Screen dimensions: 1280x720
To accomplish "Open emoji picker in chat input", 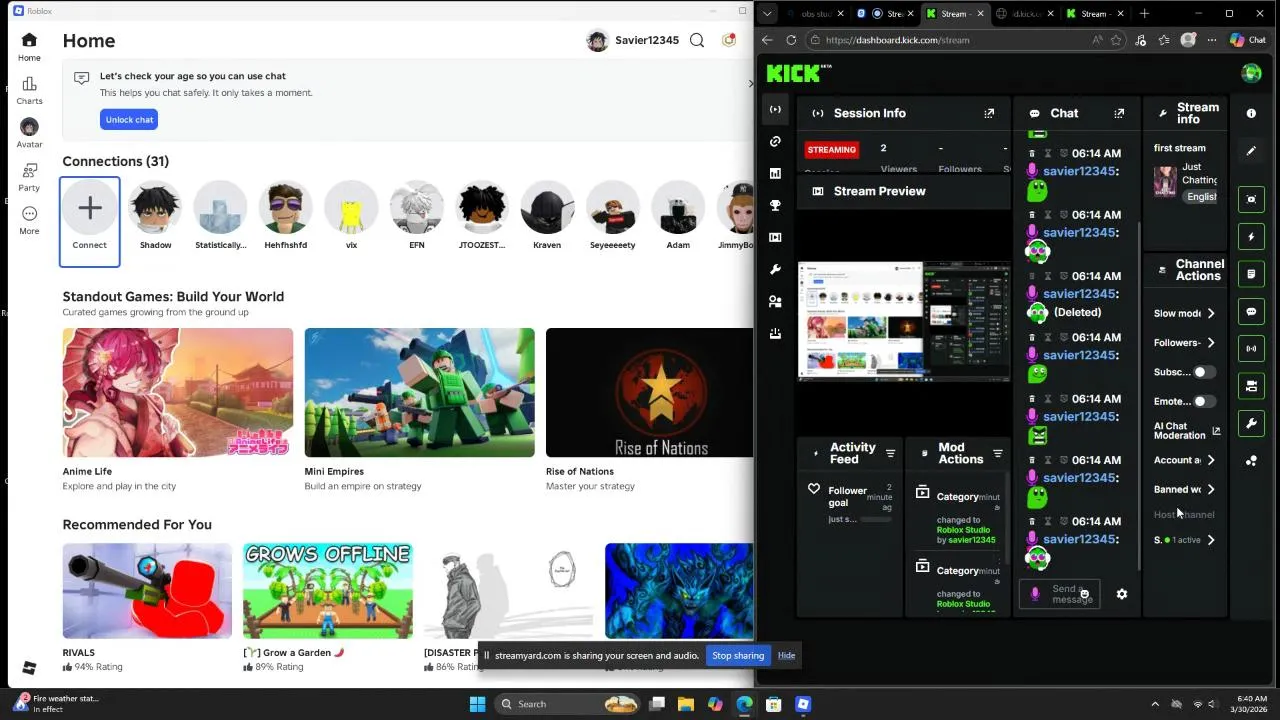I will [1084, 594].
